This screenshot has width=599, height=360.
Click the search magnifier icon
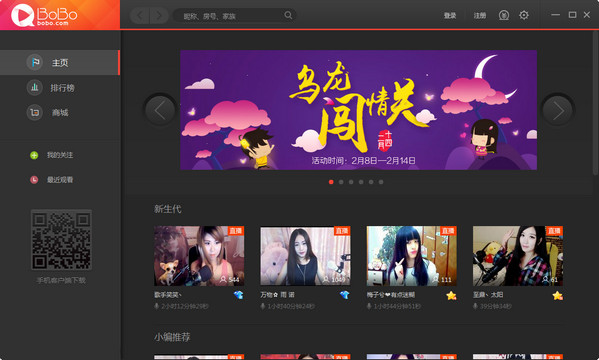[x=288, y=15]
